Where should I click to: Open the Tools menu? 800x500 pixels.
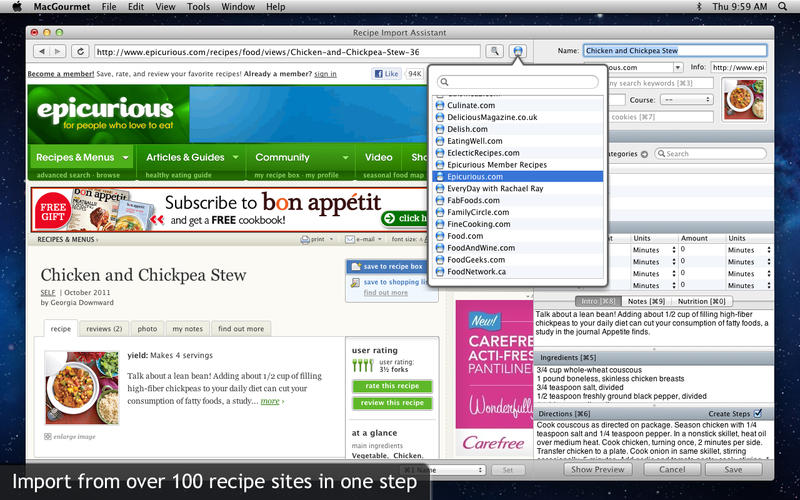point(198,7)
